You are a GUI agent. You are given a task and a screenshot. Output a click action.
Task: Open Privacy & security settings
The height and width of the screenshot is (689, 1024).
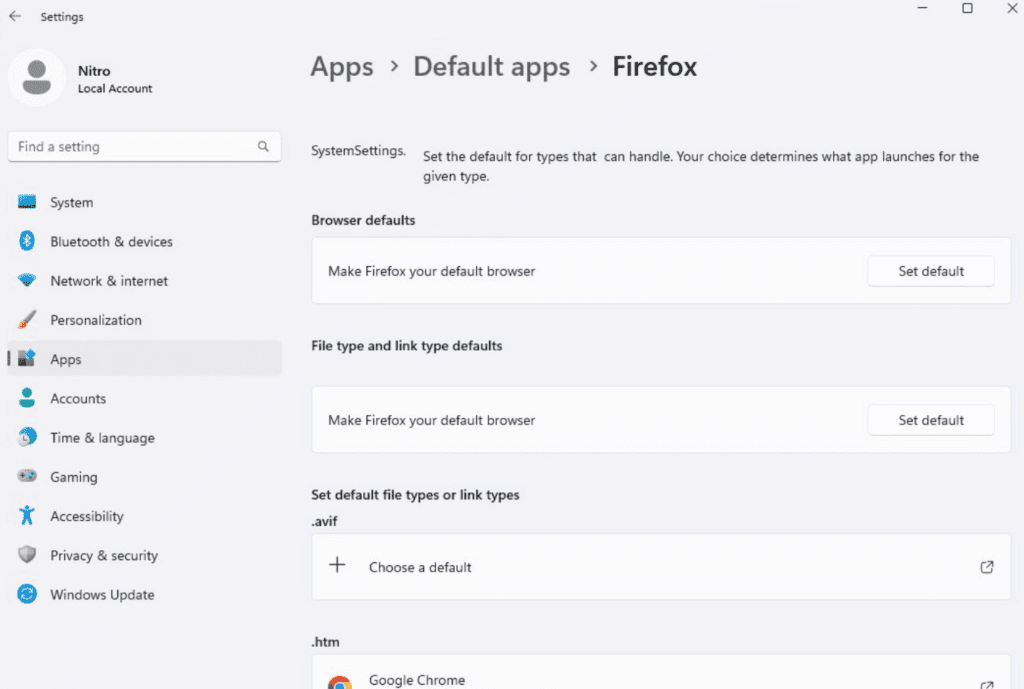[144, 554]
